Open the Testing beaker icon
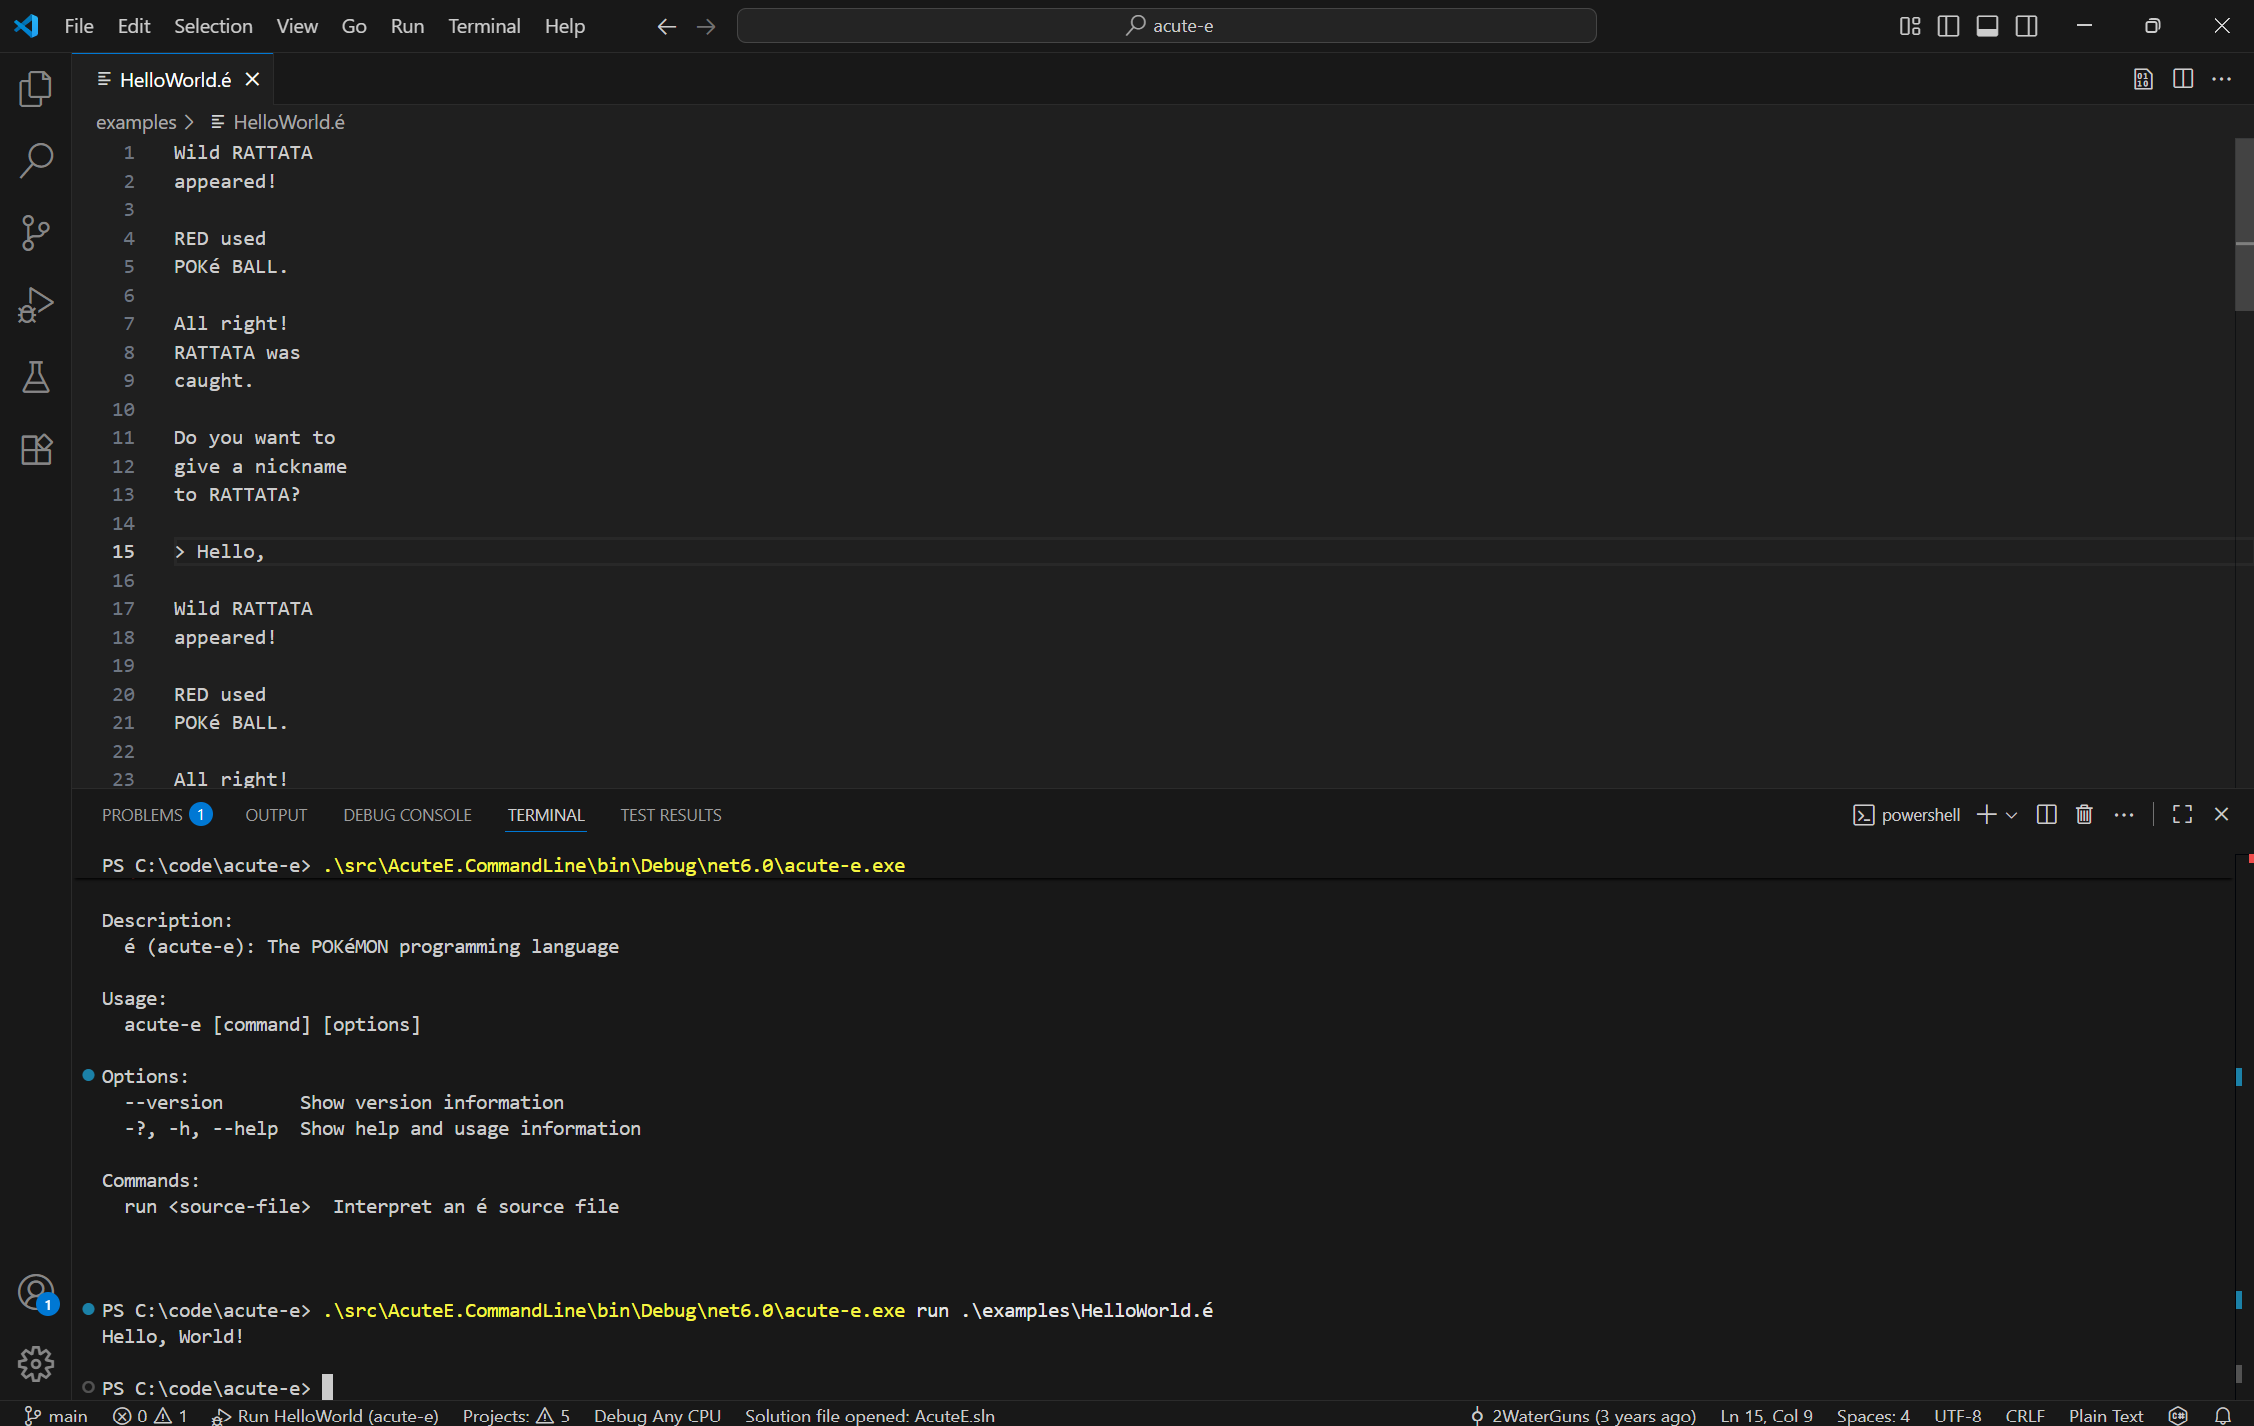The width and height of the screenshot is (2254, 1426). [x=36, y=377]
